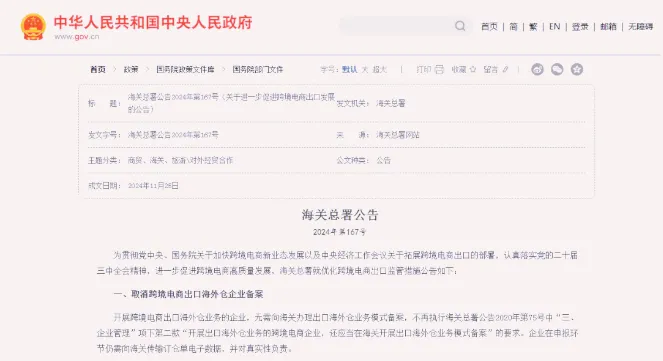663x361 pixels.
Task: Share to QQ Zone star icon
Action: pyautogui.click(x=577, y=69)
